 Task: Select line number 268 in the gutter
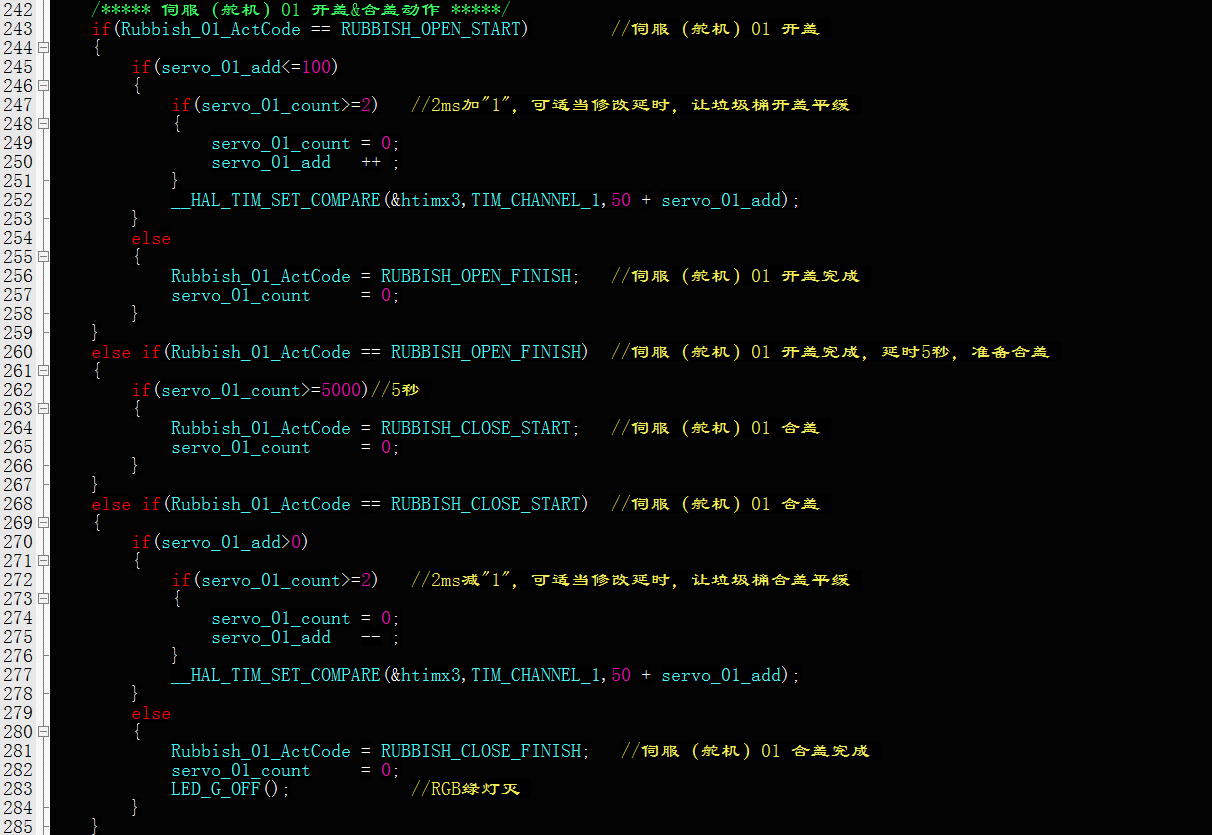(x=18, y=504)
